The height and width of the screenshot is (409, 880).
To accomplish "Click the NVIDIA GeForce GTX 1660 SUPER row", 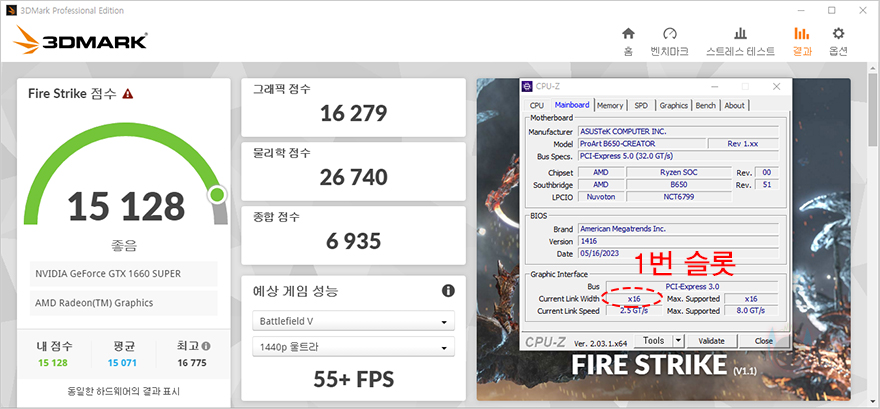I will tap(123, 274).
